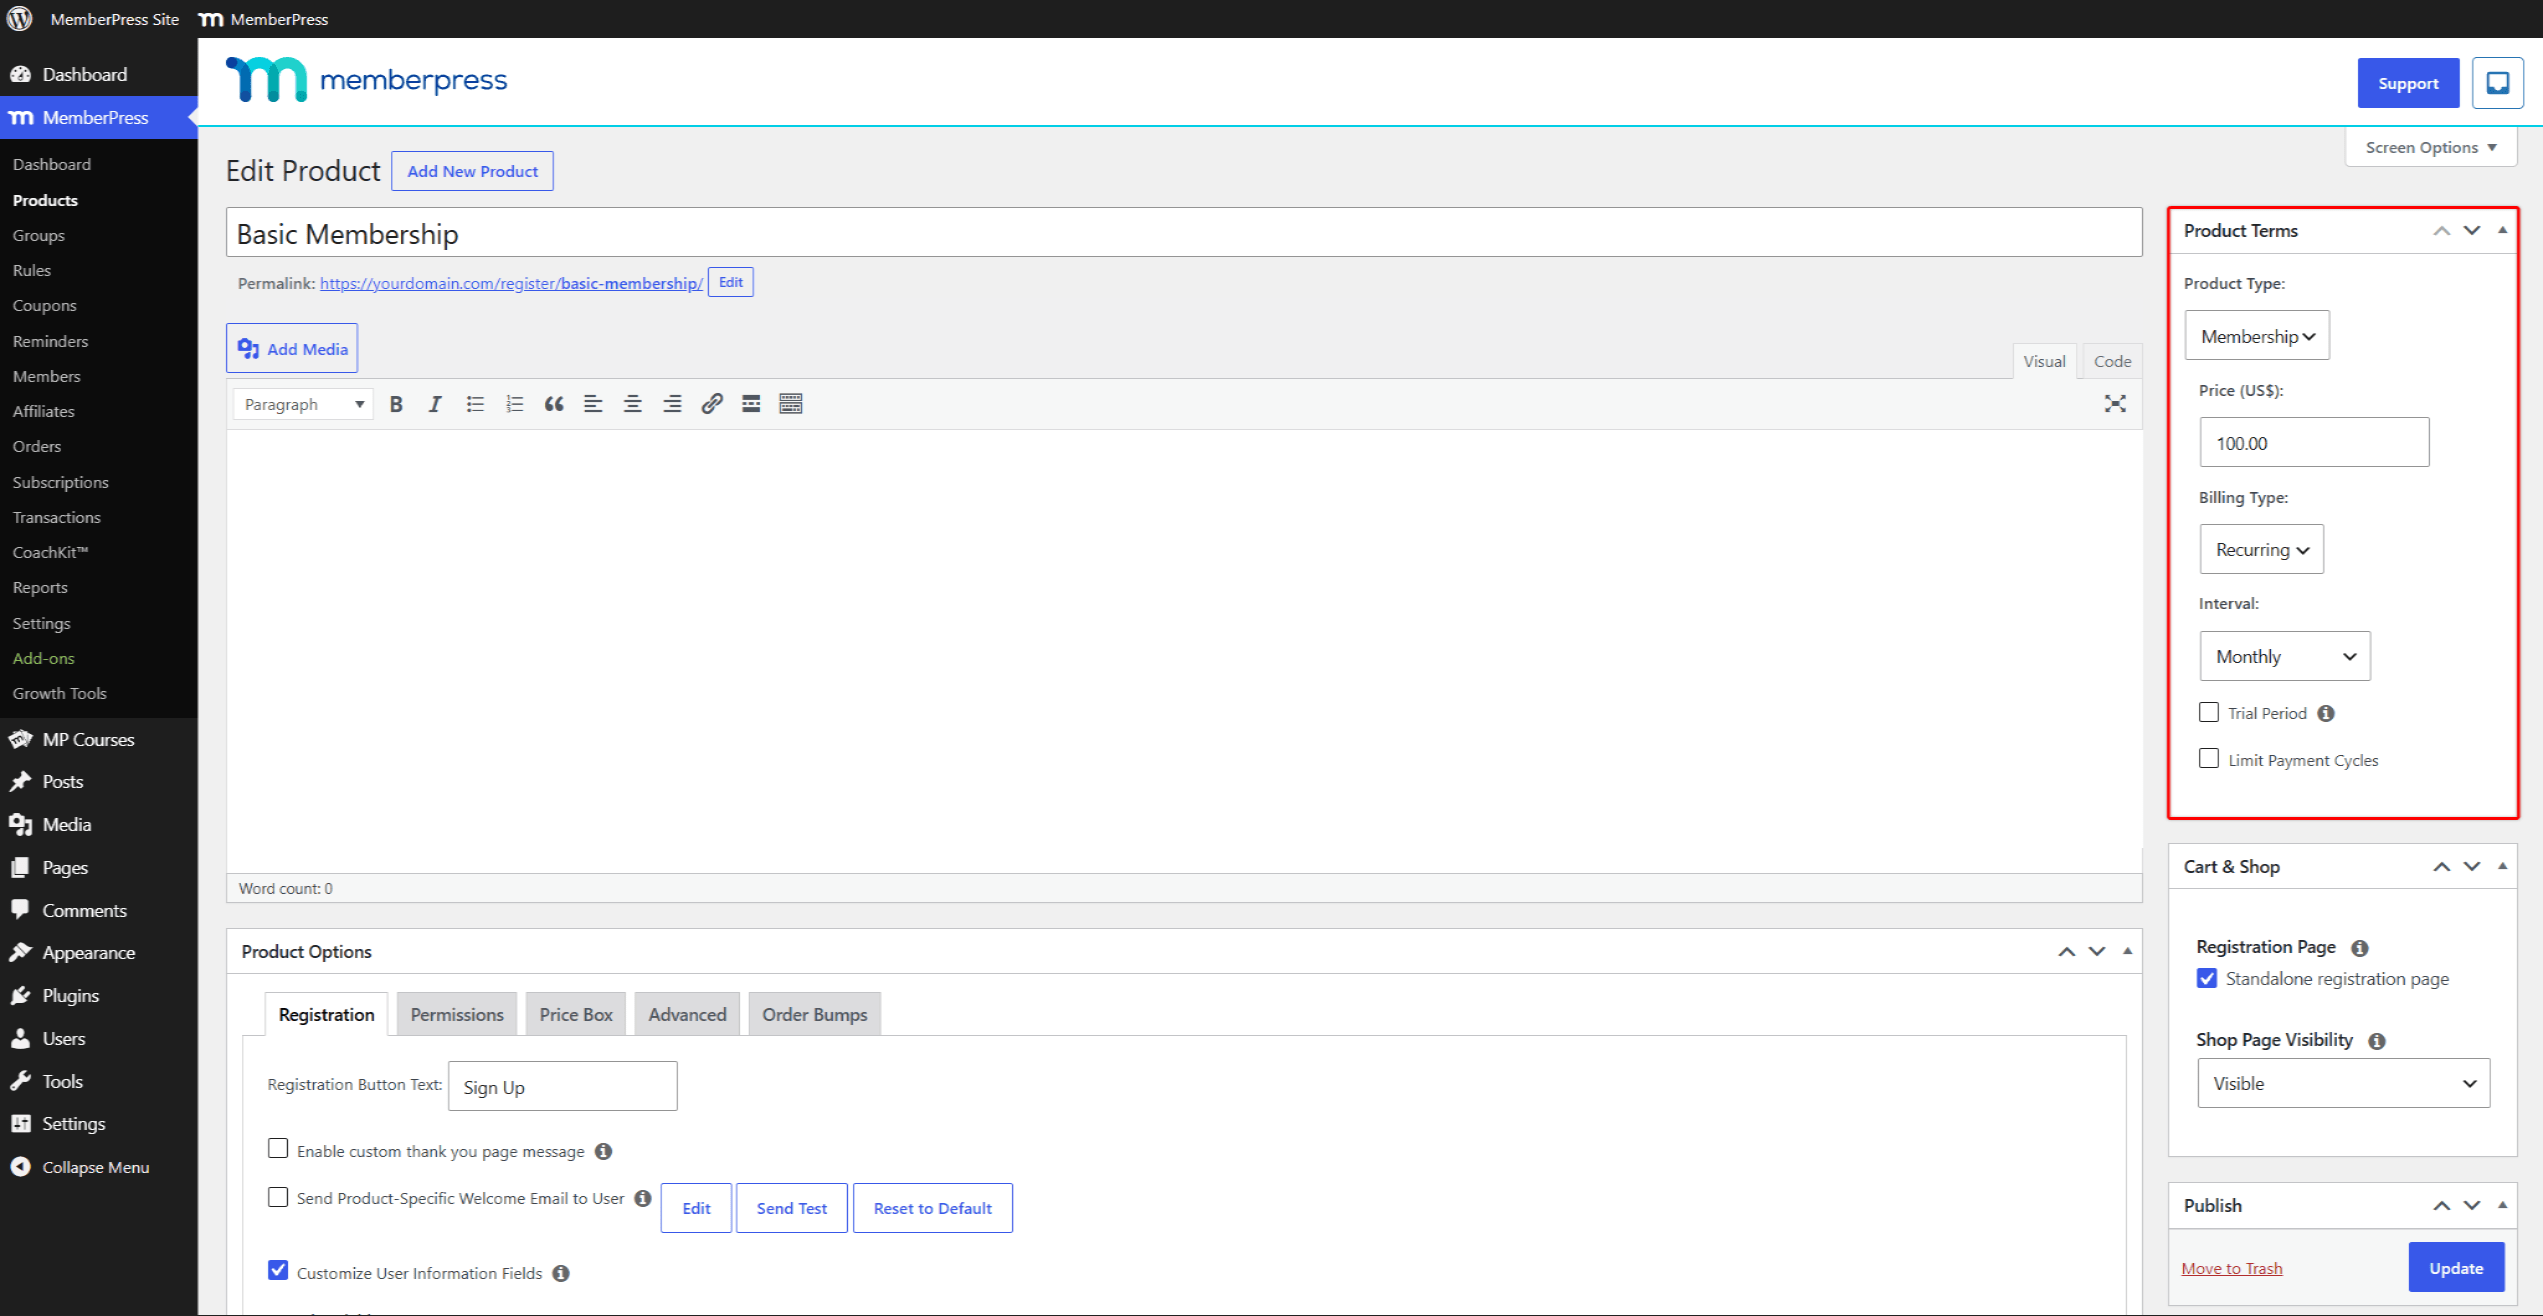Insert a numbered list

[514, 404]
